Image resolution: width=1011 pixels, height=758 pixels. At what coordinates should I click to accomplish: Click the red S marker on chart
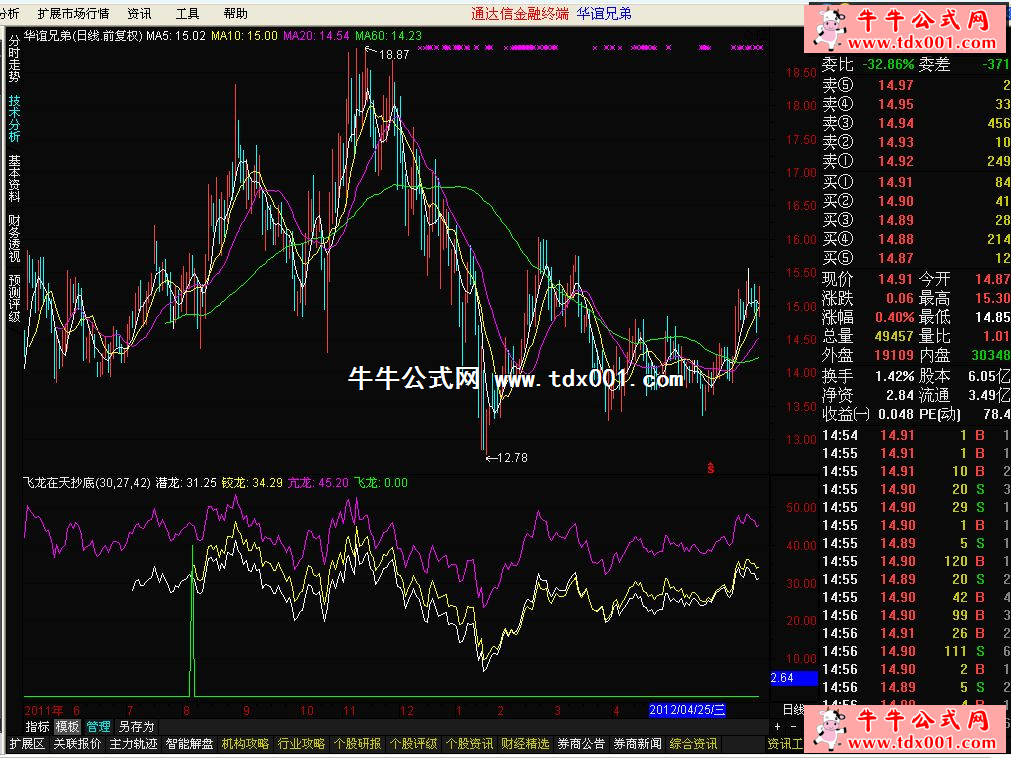pos(711,468)
